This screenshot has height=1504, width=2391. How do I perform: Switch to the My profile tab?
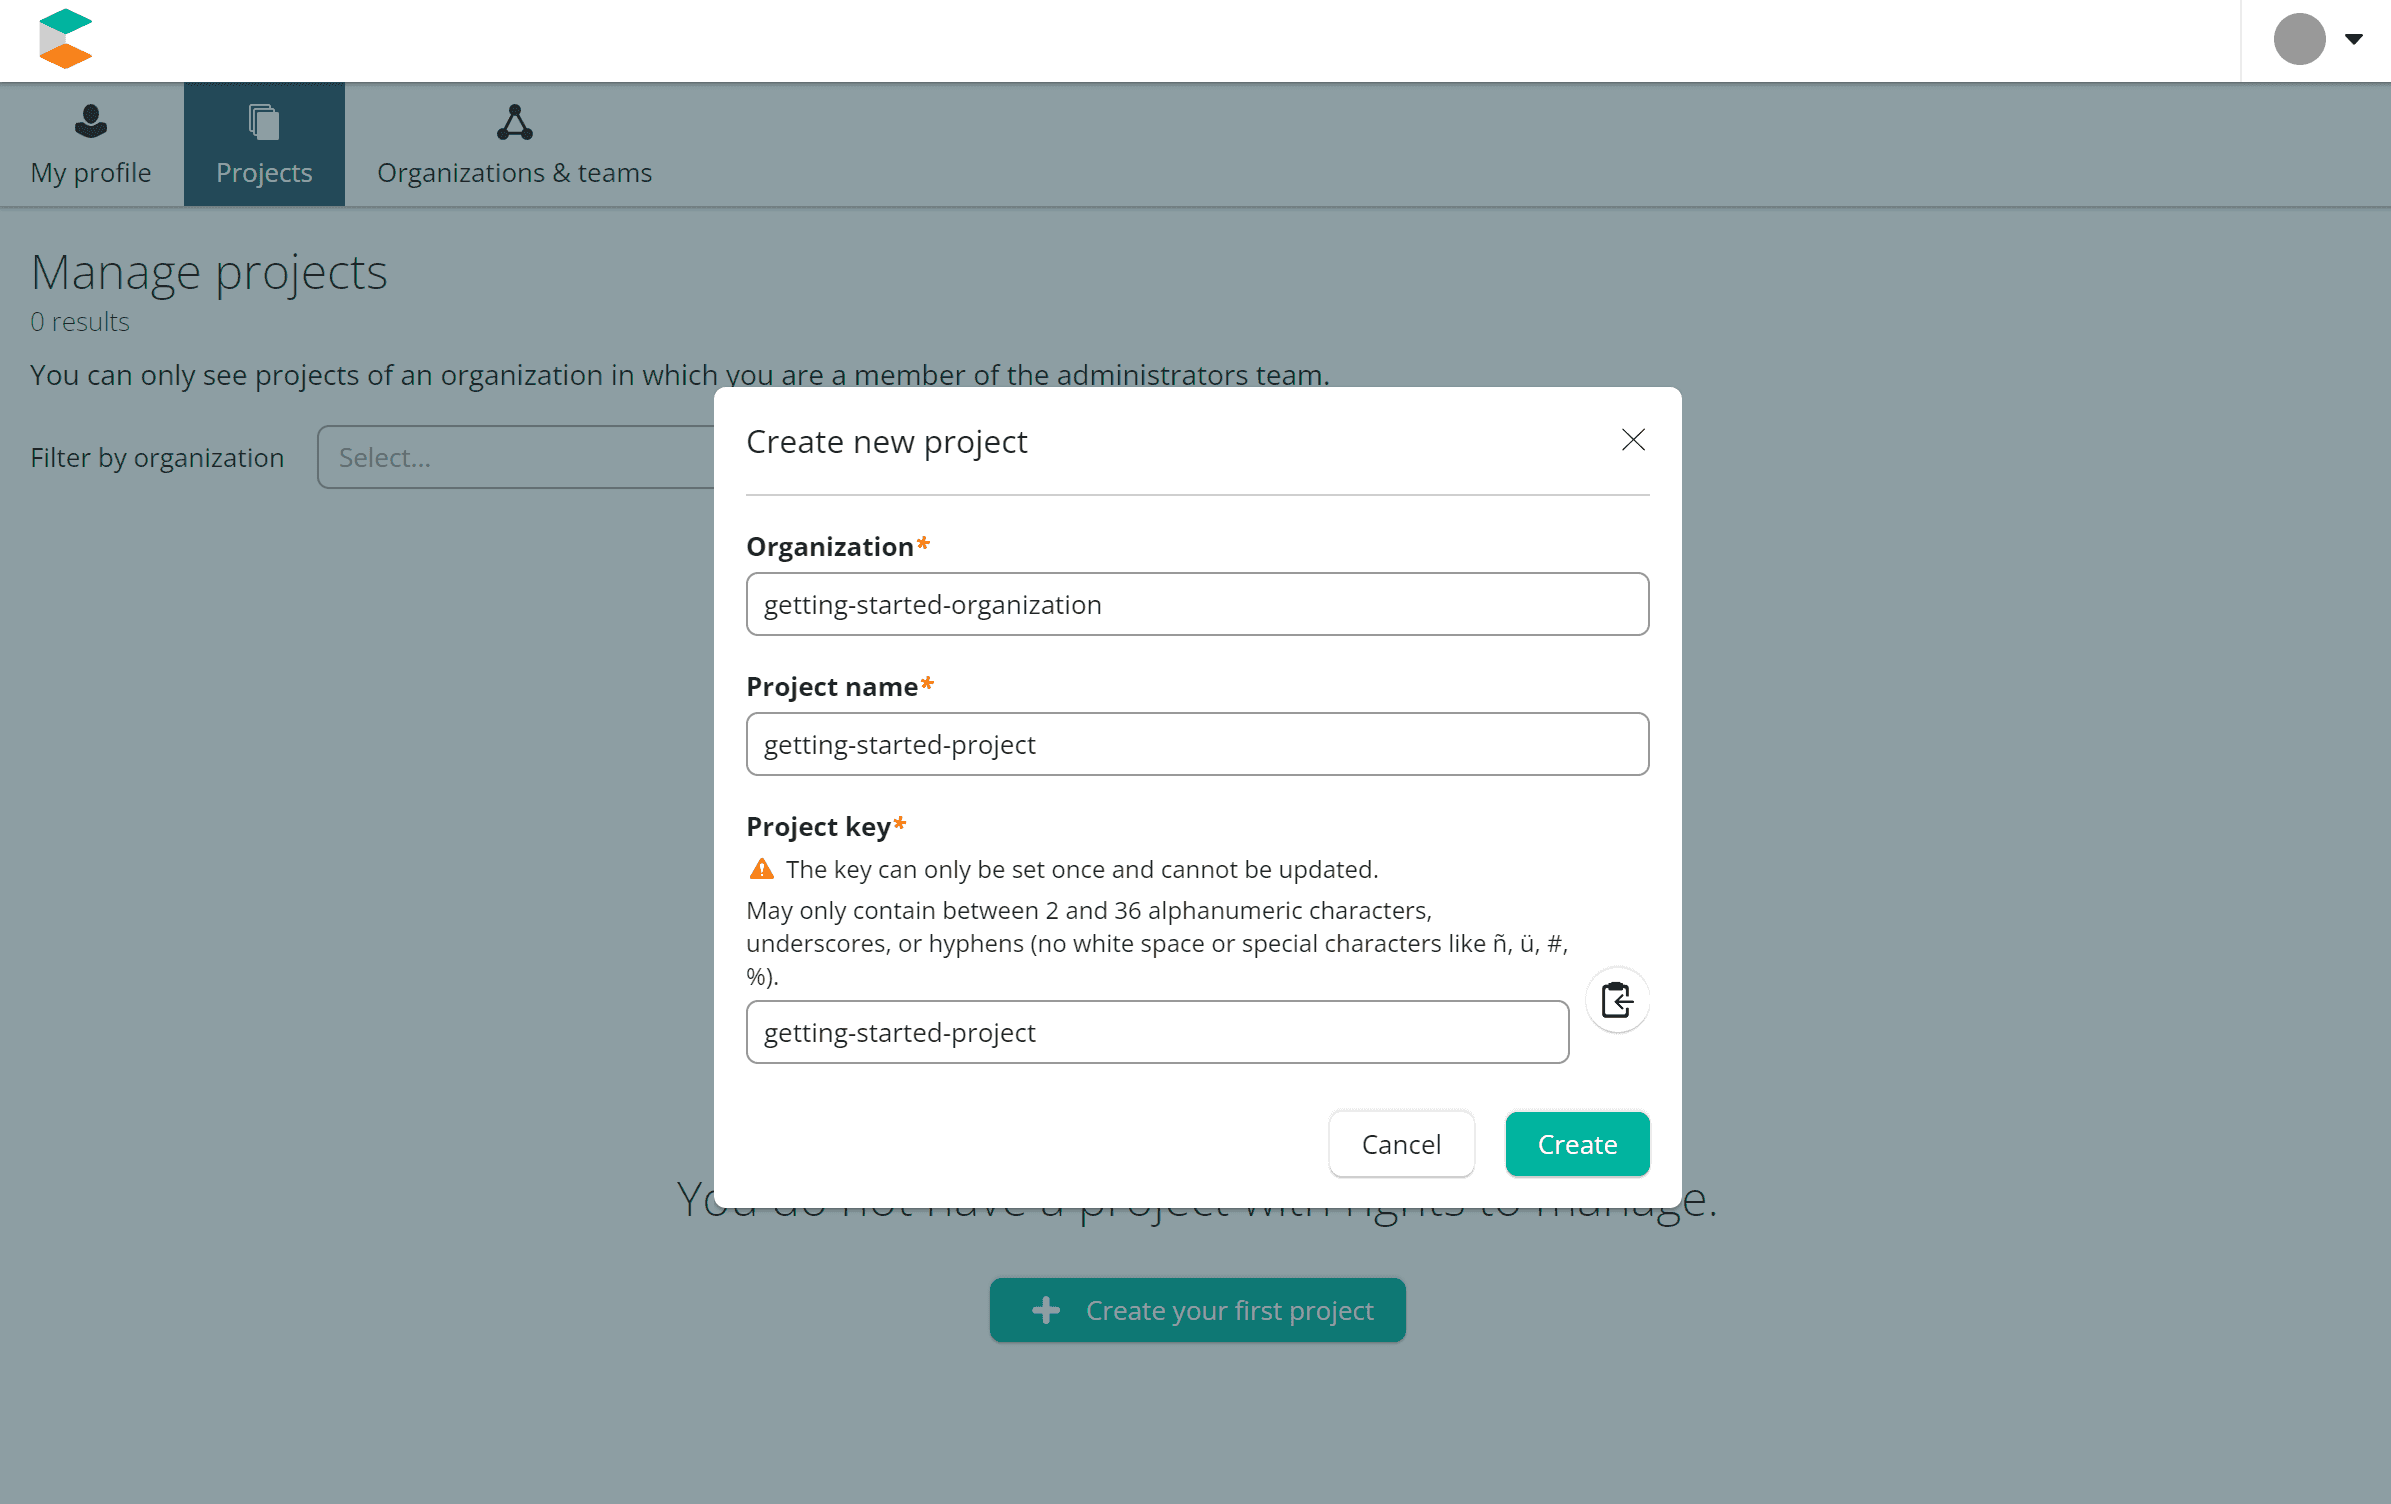tap(91, 145)
